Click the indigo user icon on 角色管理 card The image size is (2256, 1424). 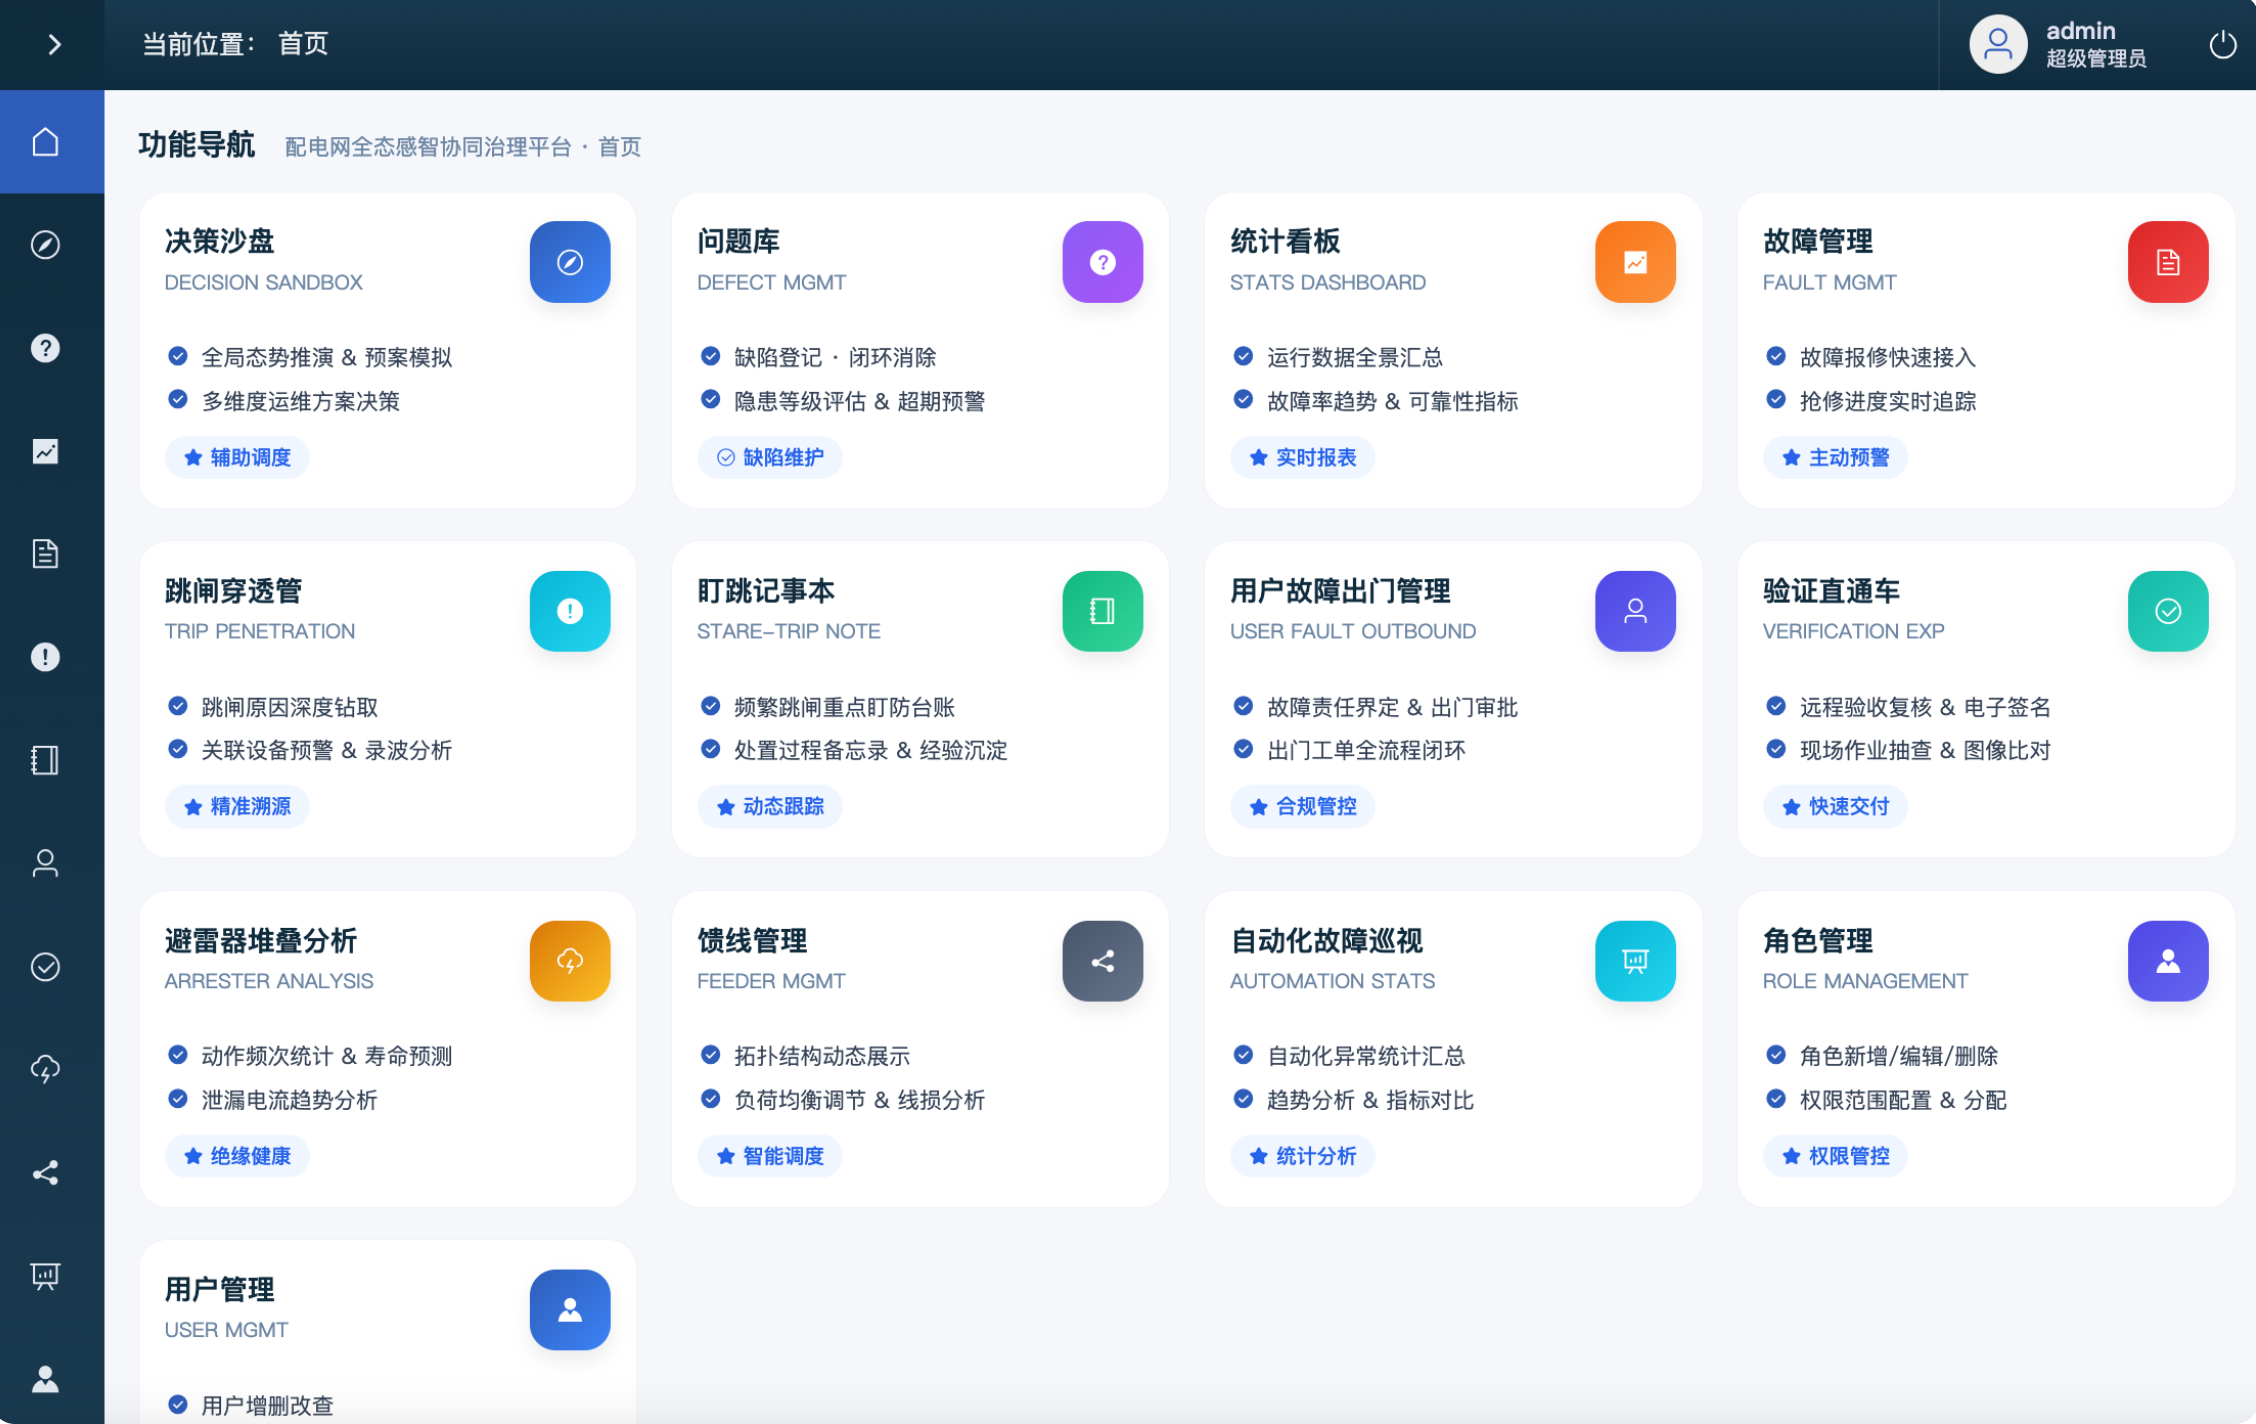tap(2168, 961)
